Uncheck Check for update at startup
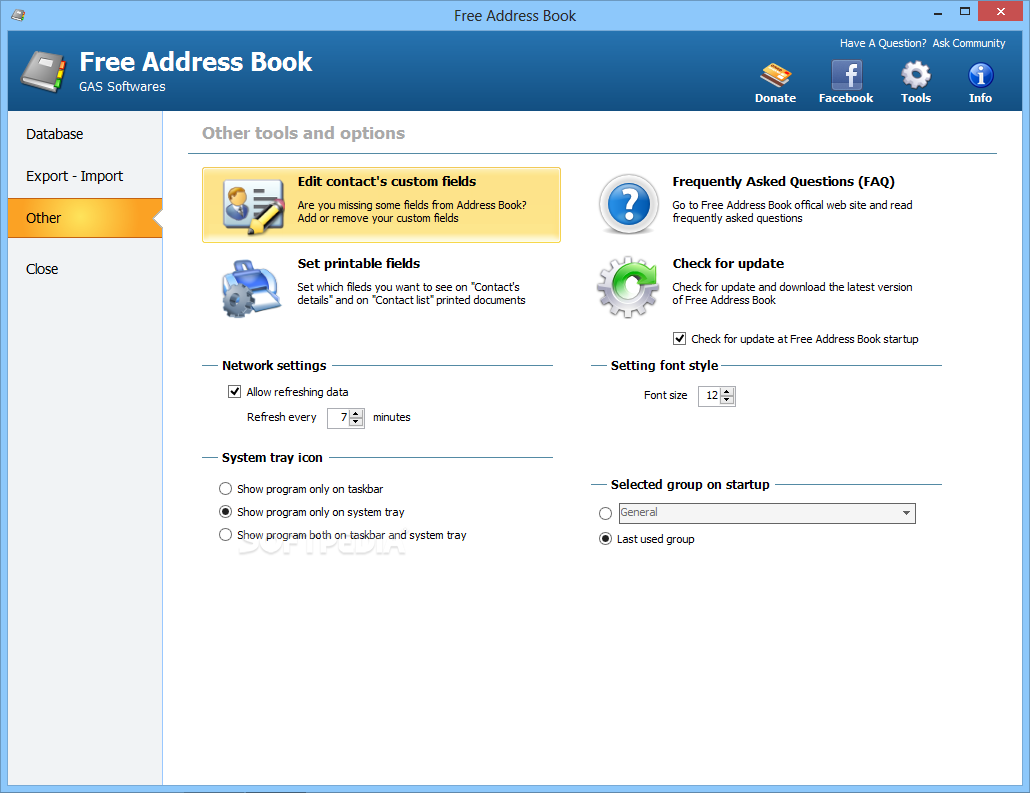Viewport: 1030px width, 793px height. (679, 339)
